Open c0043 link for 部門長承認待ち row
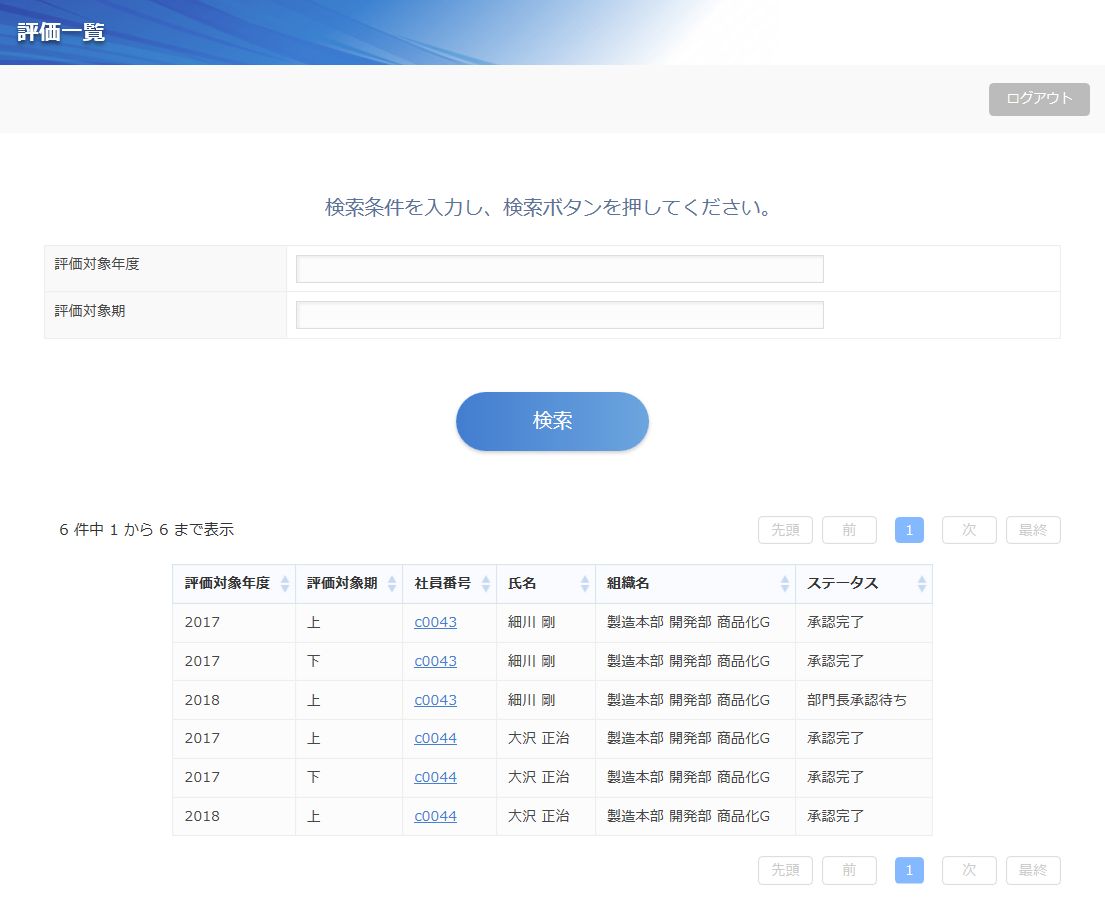 click(x=435, y=700)
